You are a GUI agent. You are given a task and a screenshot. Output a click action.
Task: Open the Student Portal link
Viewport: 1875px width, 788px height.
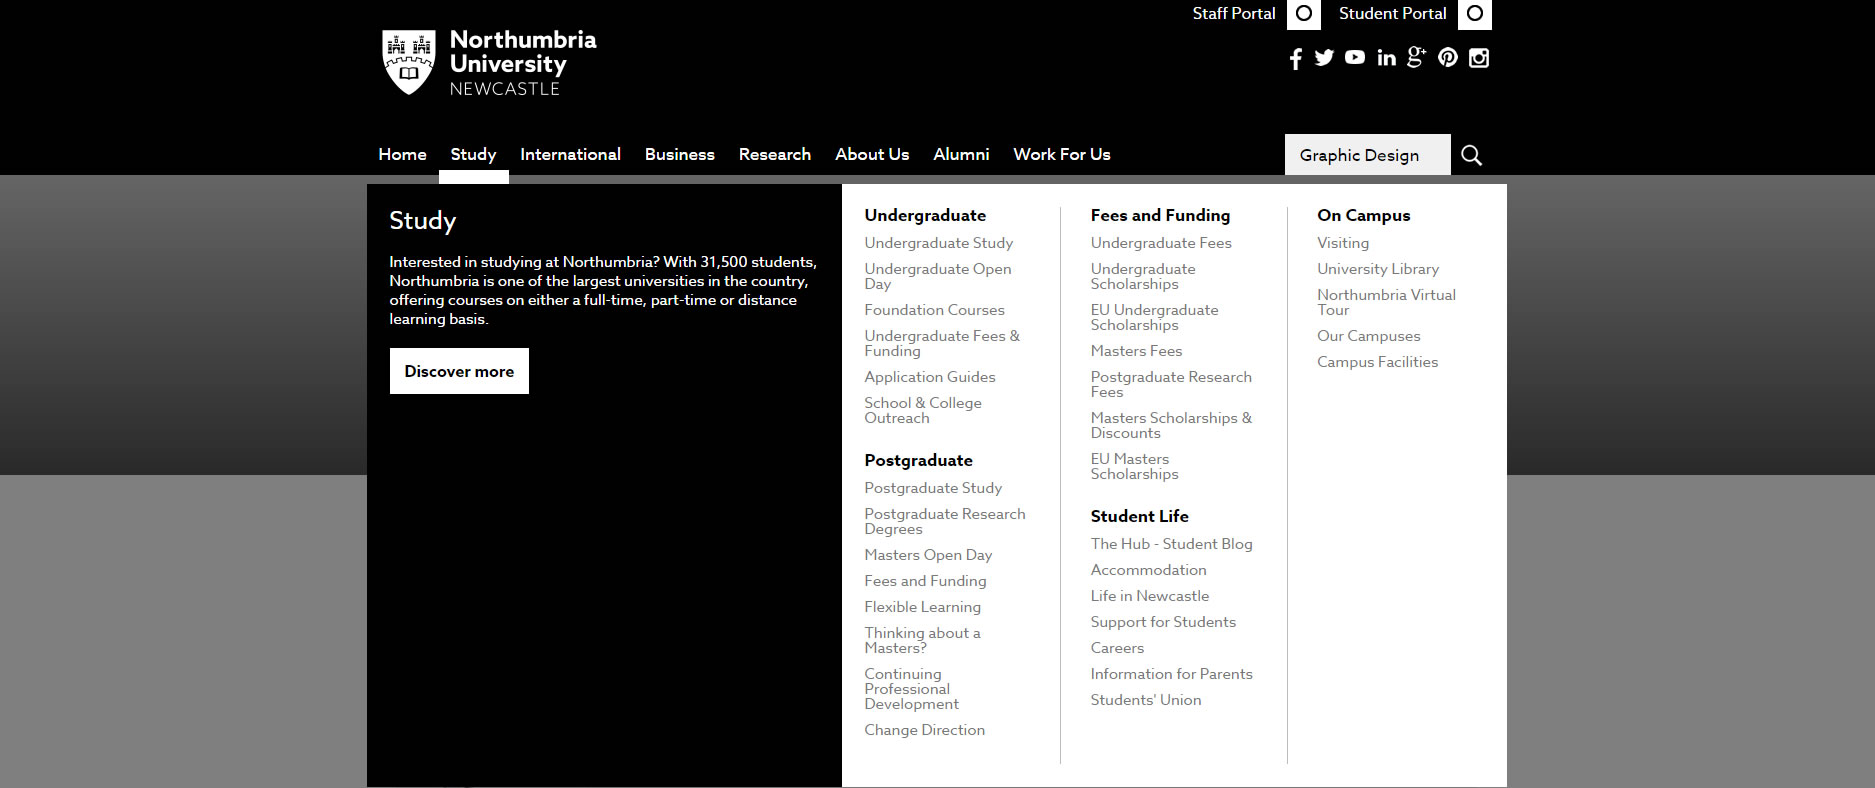coord(1392,14)
